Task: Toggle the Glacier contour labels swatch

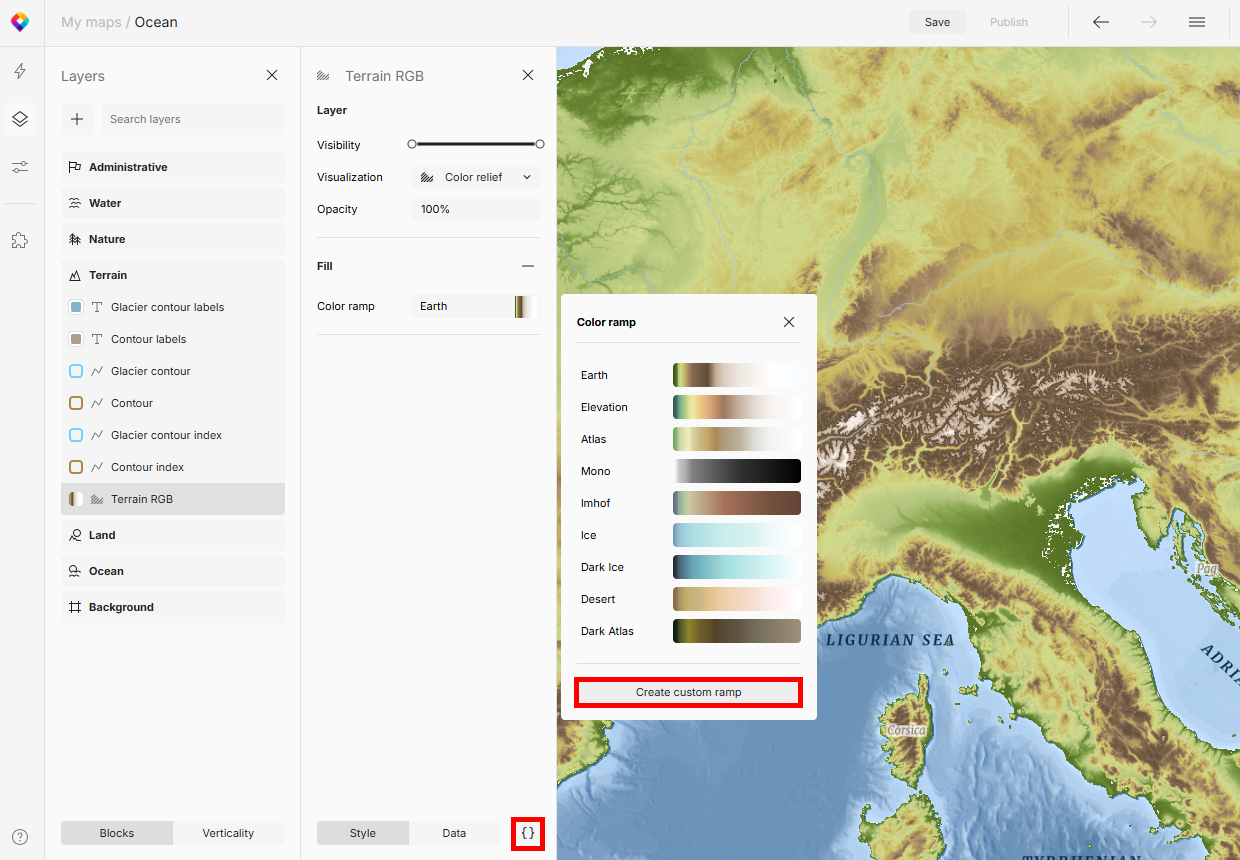Action: pyautogui.click(x=76, y=307)
